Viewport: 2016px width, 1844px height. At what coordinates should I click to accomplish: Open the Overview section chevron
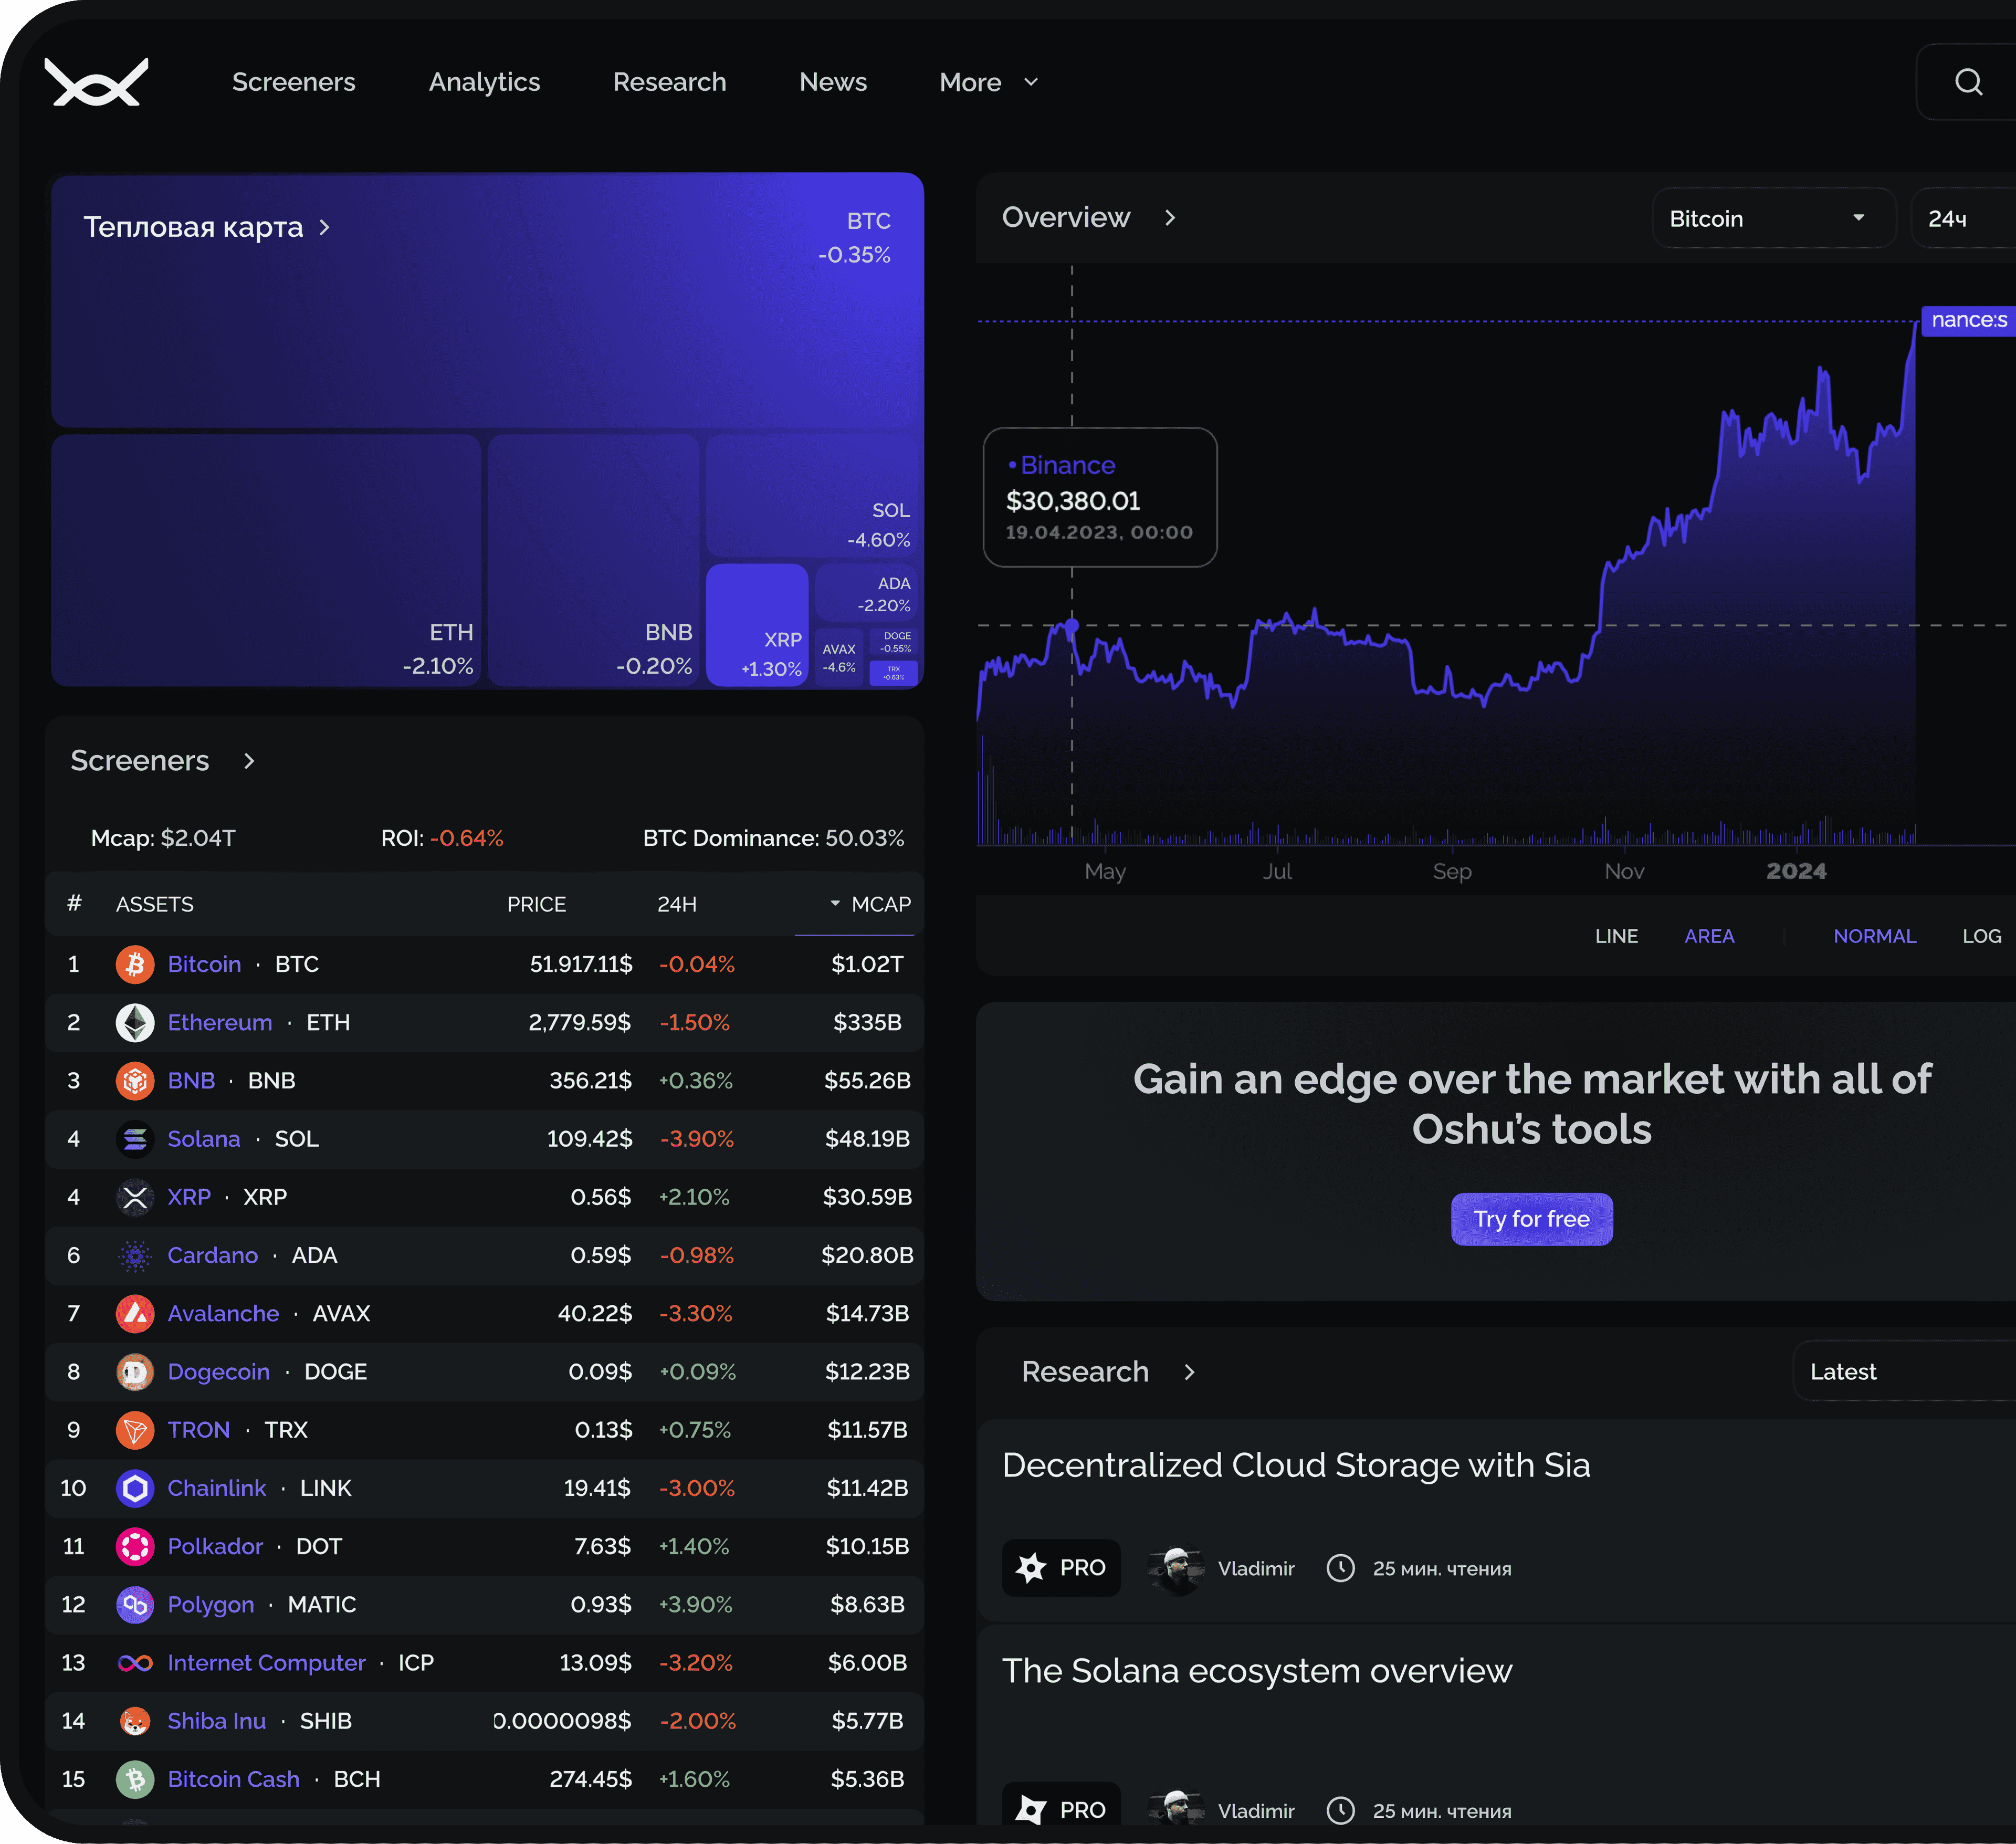coord(1170,218)
